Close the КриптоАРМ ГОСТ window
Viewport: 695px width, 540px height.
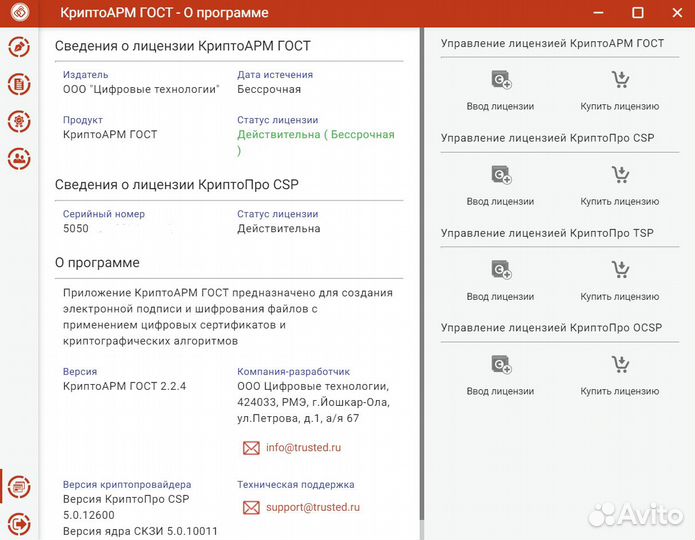(x=677, y=12)
